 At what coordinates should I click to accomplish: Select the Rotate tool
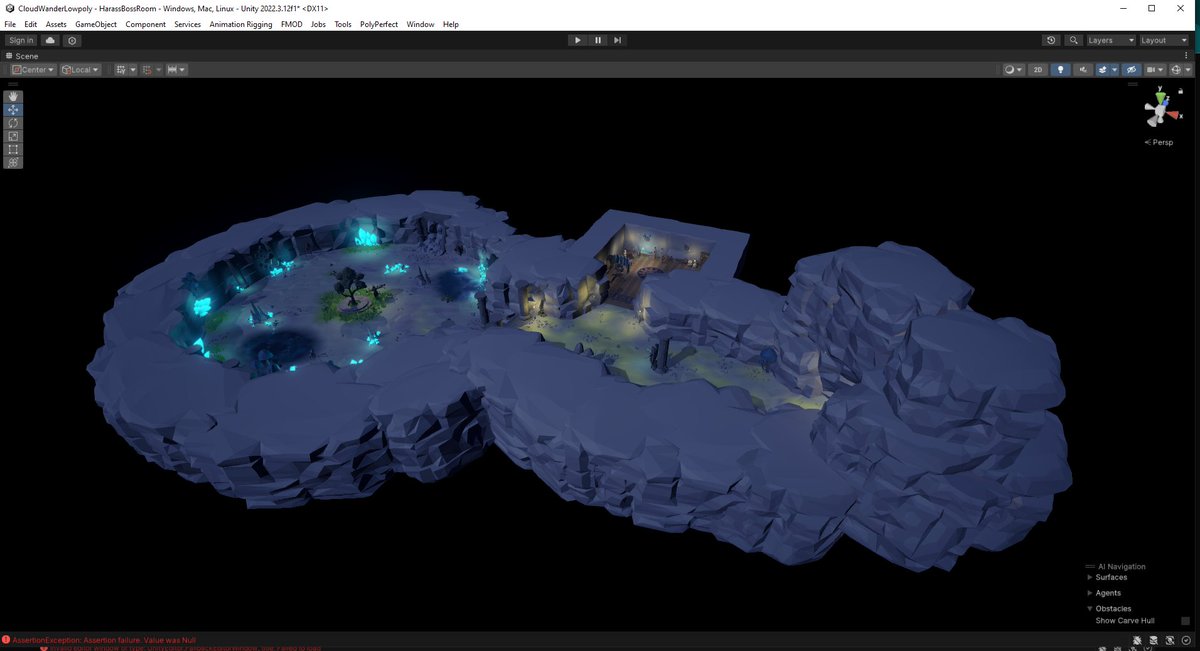click(x=13, y=123)
